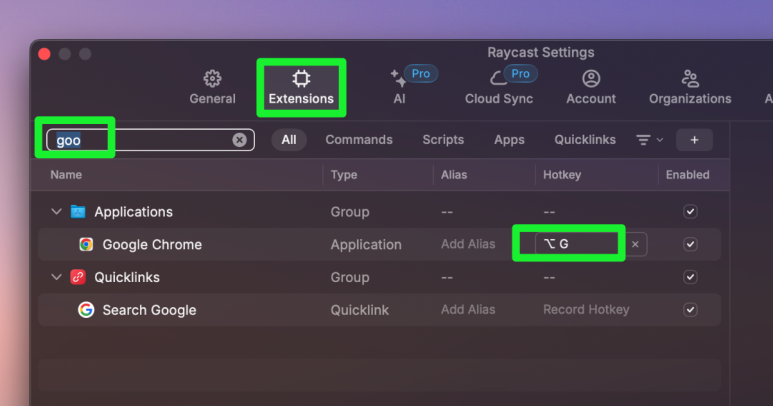Click the Quicklink type cell
This screenshot has width=773, height=406.
click(x=359, y=310)
